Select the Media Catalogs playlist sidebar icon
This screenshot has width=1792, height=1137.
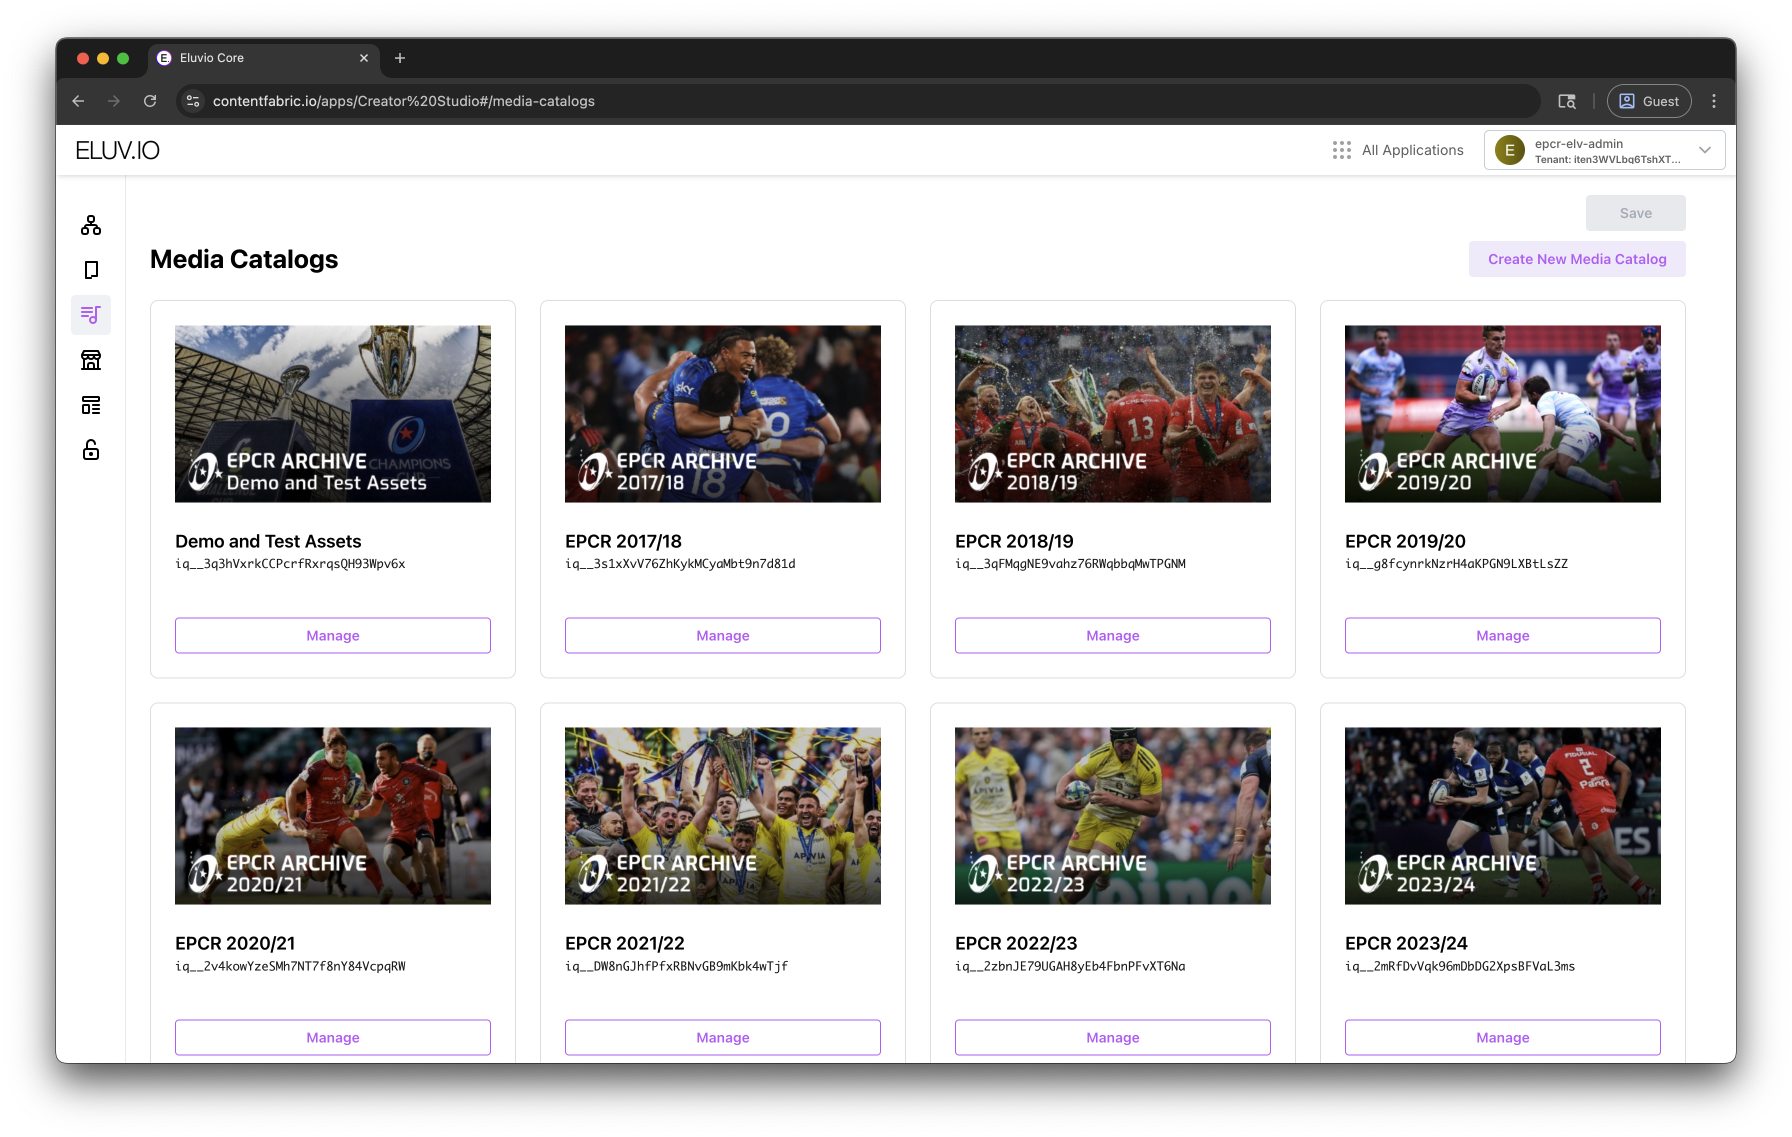point(91,315)
